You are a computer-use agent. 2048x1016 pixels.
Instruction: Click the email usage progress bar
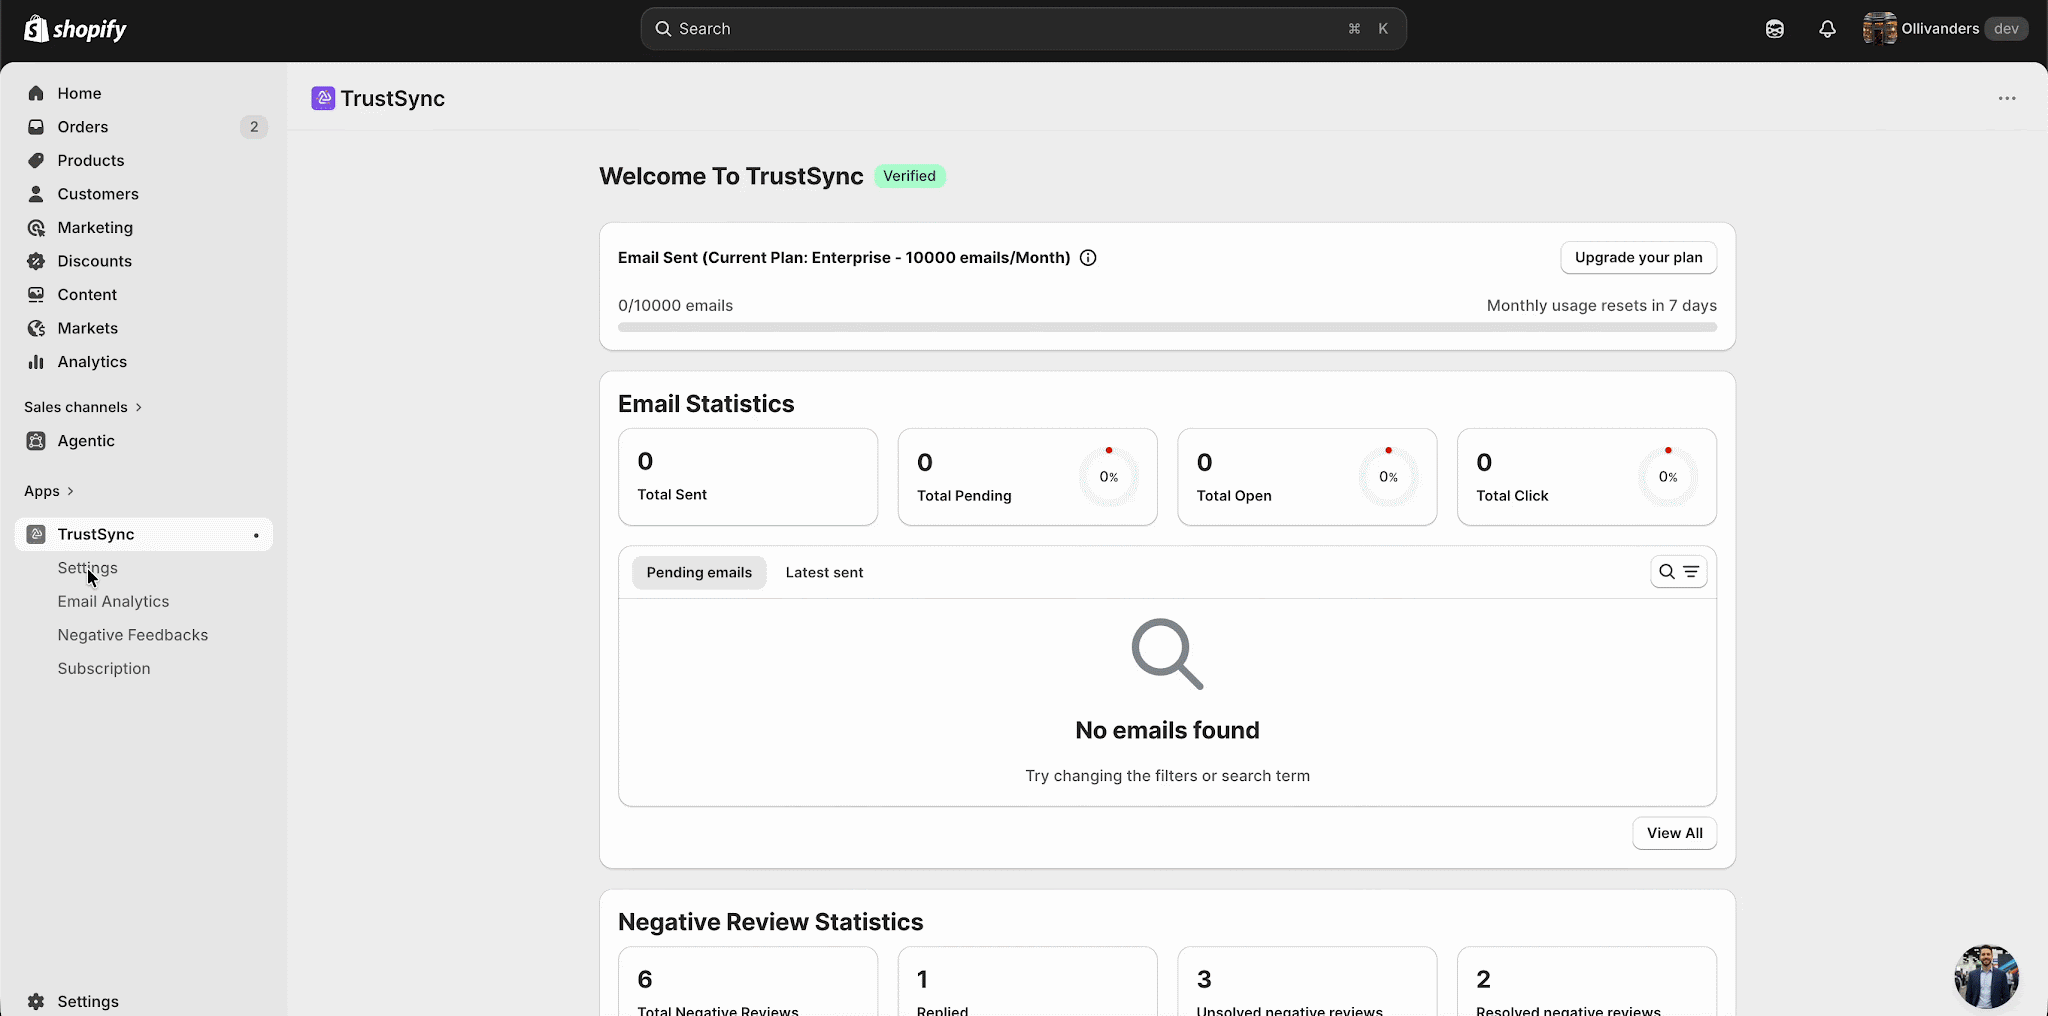tap(1167, 327)
